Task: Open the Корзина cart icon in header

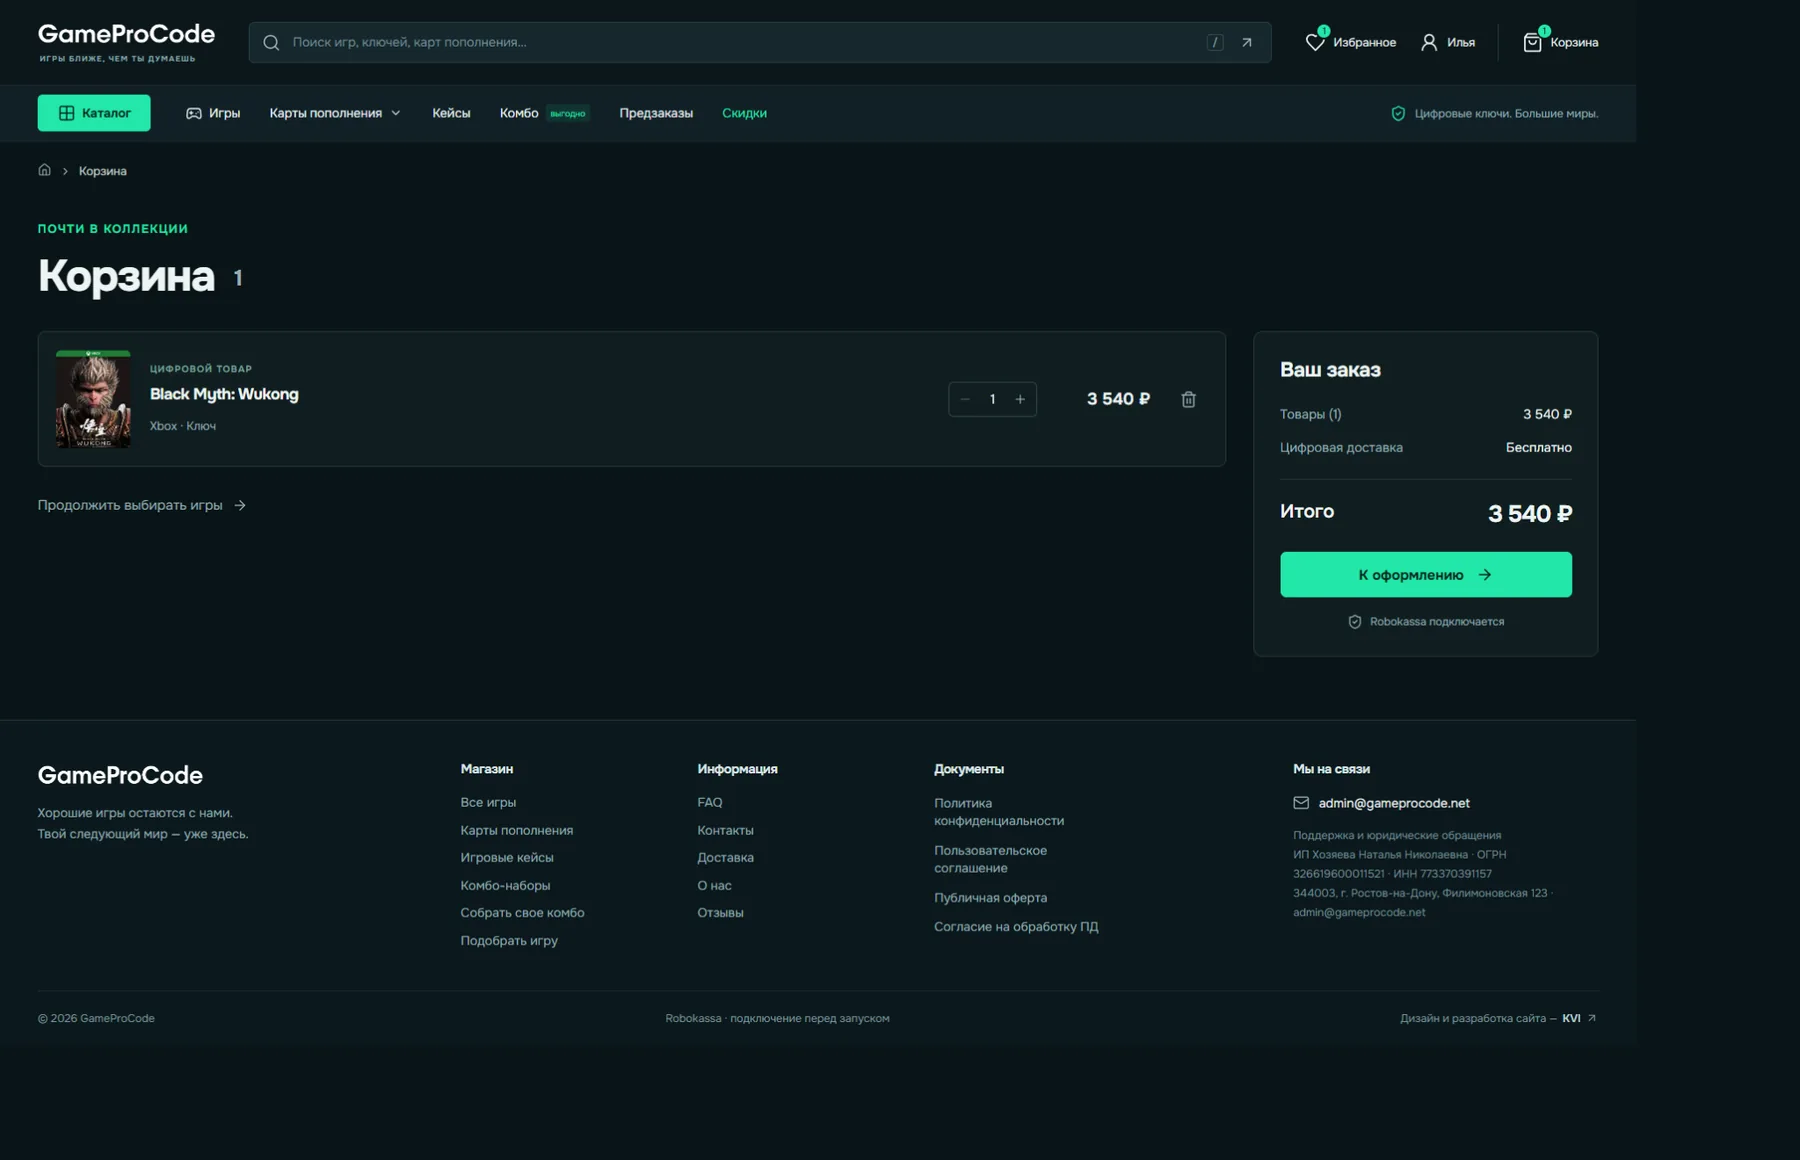Action: pyautogui.click(x=1532, y=42)
